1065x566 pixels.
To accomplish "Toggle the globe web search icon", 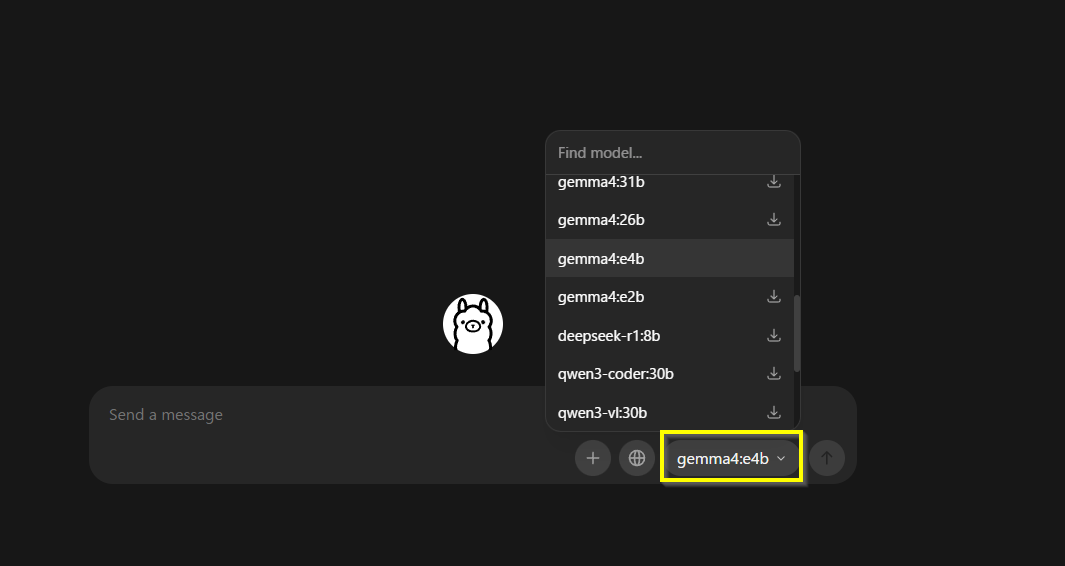I will [637, 458].
